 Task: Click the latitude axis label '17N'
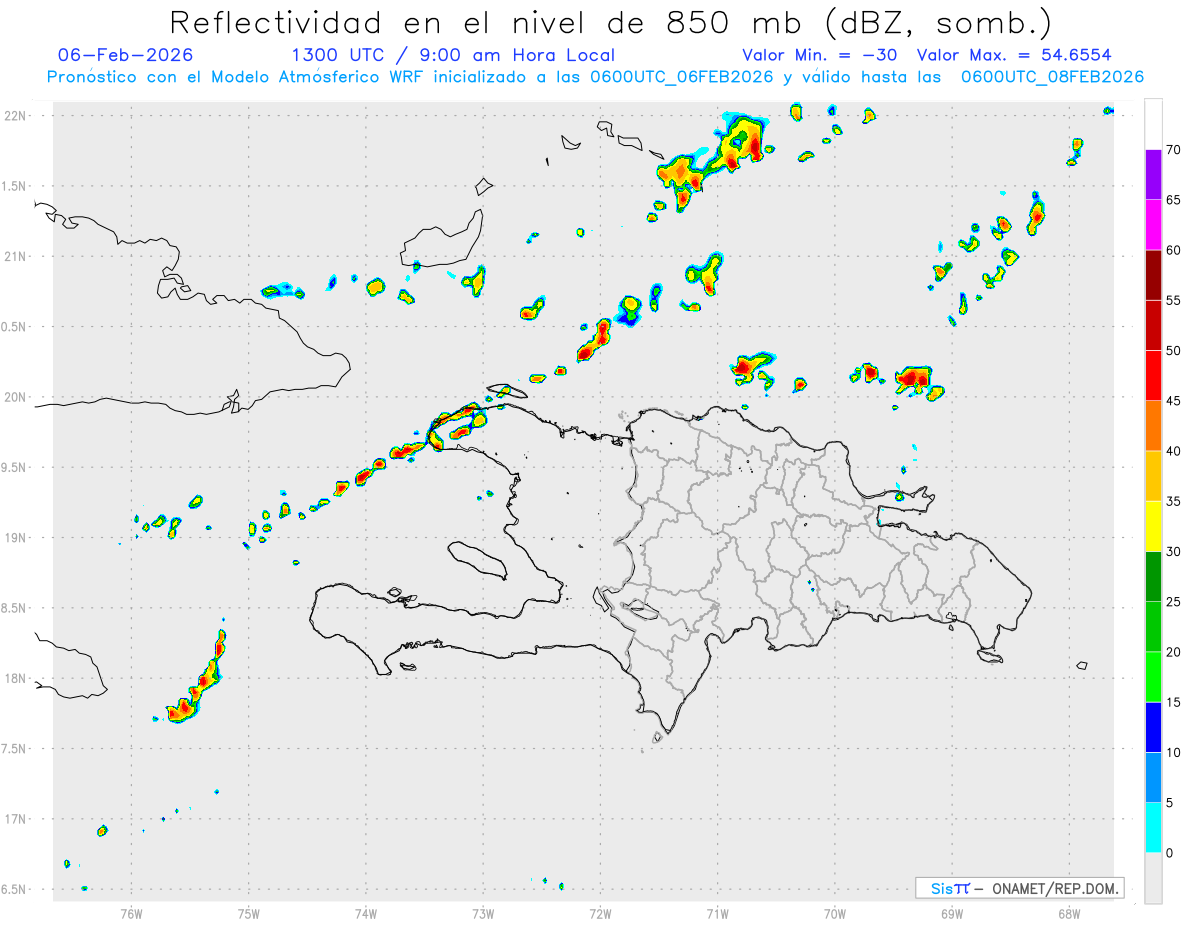point(16,819)
